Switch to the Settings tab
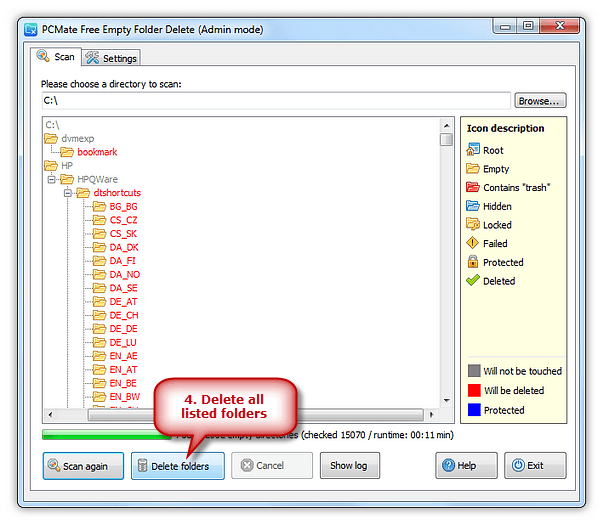The image size is (603, 525). click(111, 58)
